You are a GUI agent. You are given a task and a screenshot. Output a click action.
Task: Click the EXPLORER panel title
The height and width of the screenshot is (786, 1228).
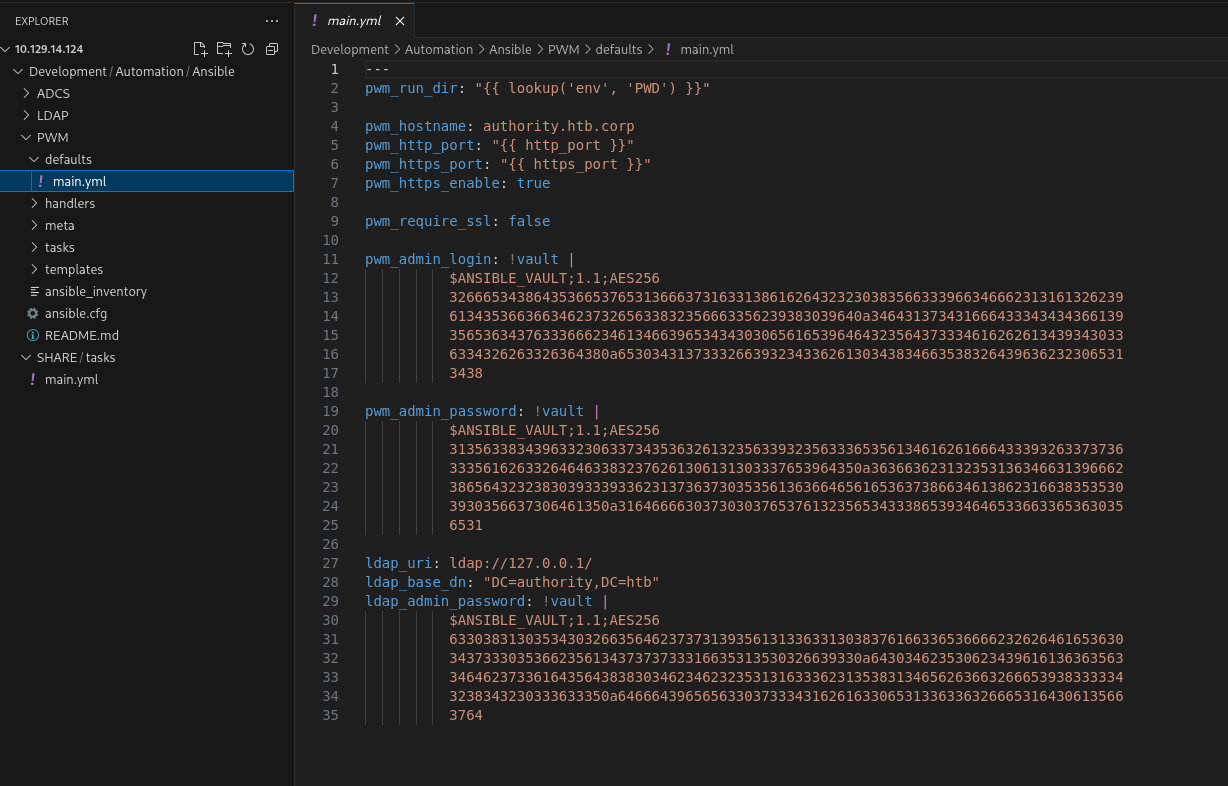coord(42,21)
